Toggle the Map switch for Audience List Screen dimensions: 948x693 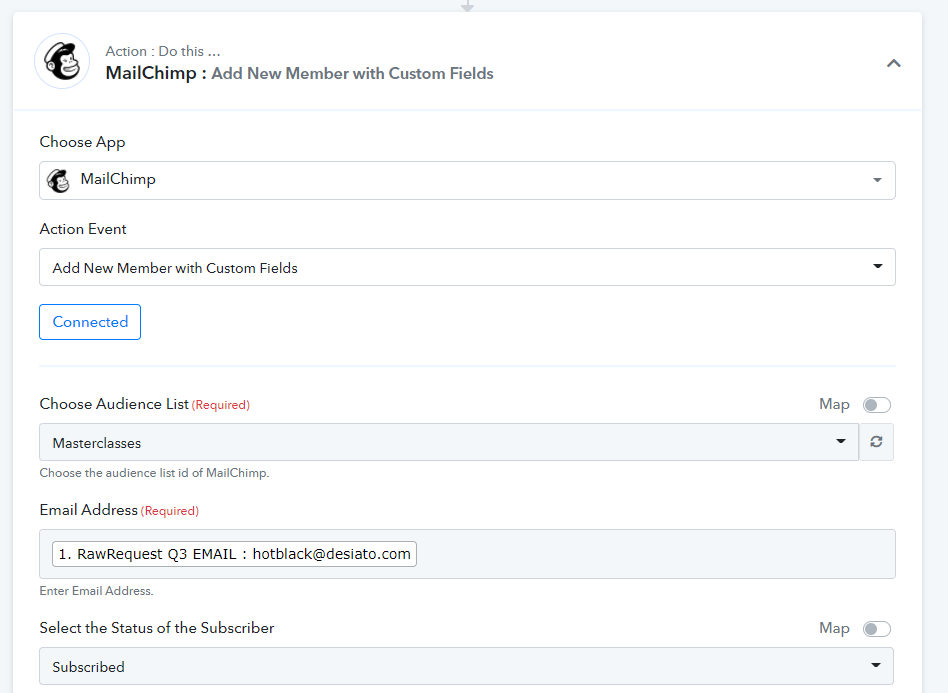[877, 405]
